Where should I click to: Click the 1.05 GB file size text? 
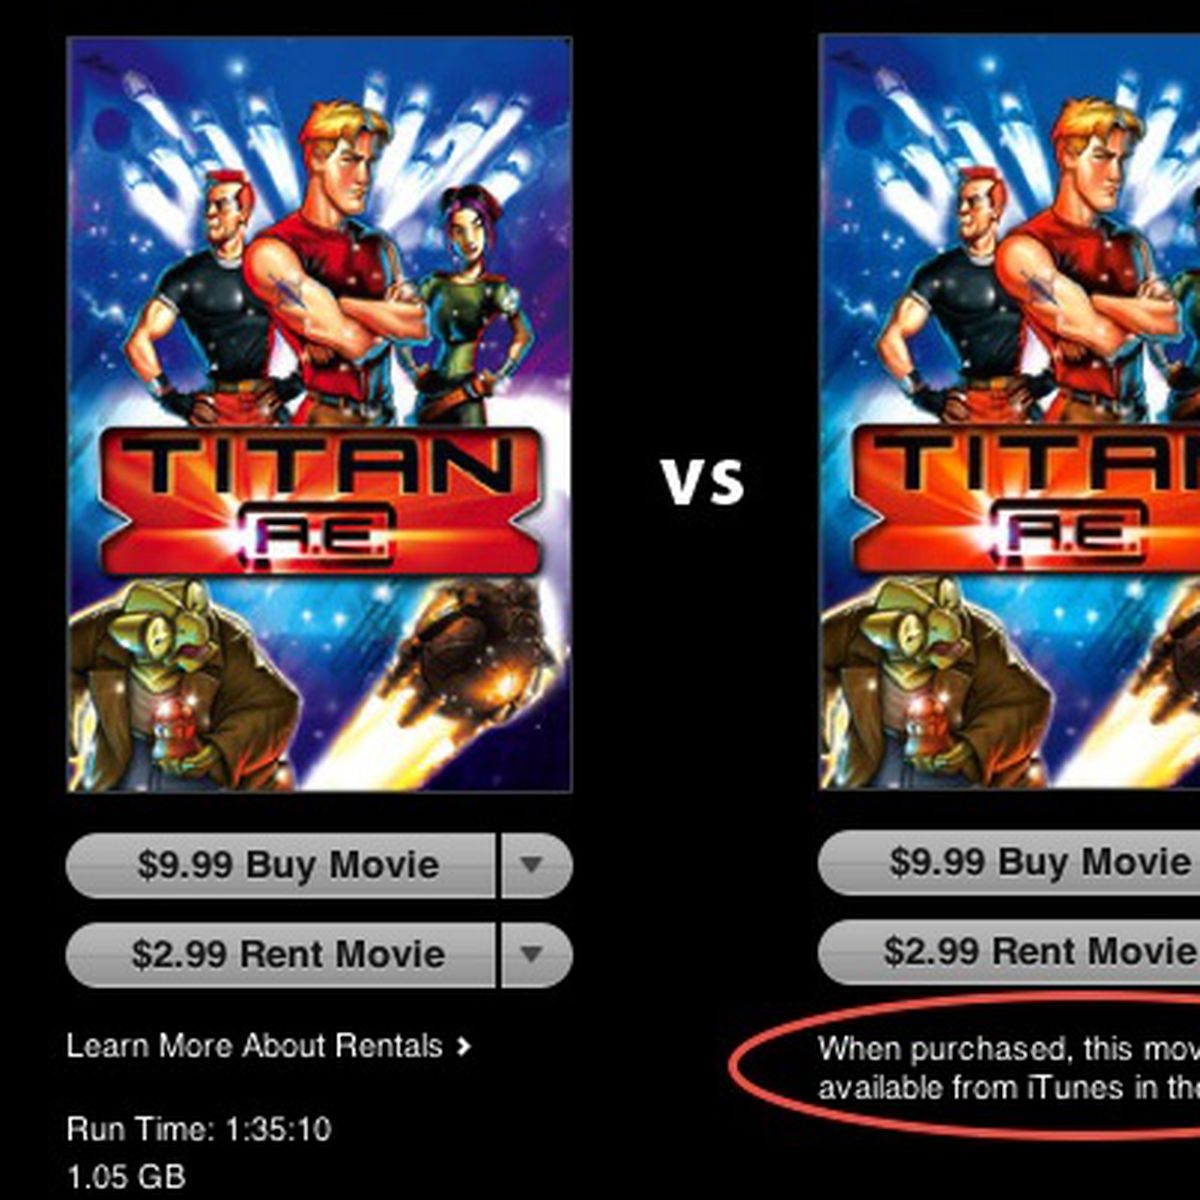(x=126, y=1177)
